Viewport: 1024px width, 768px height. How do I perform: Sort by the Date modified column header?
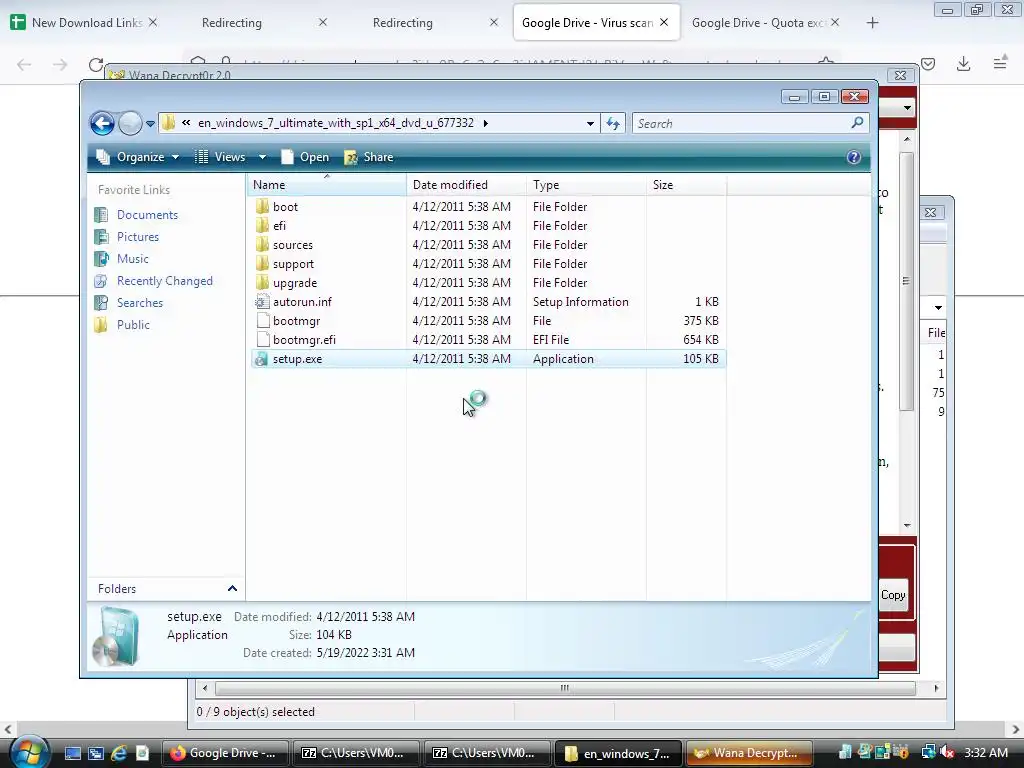[x=466, y=185]
